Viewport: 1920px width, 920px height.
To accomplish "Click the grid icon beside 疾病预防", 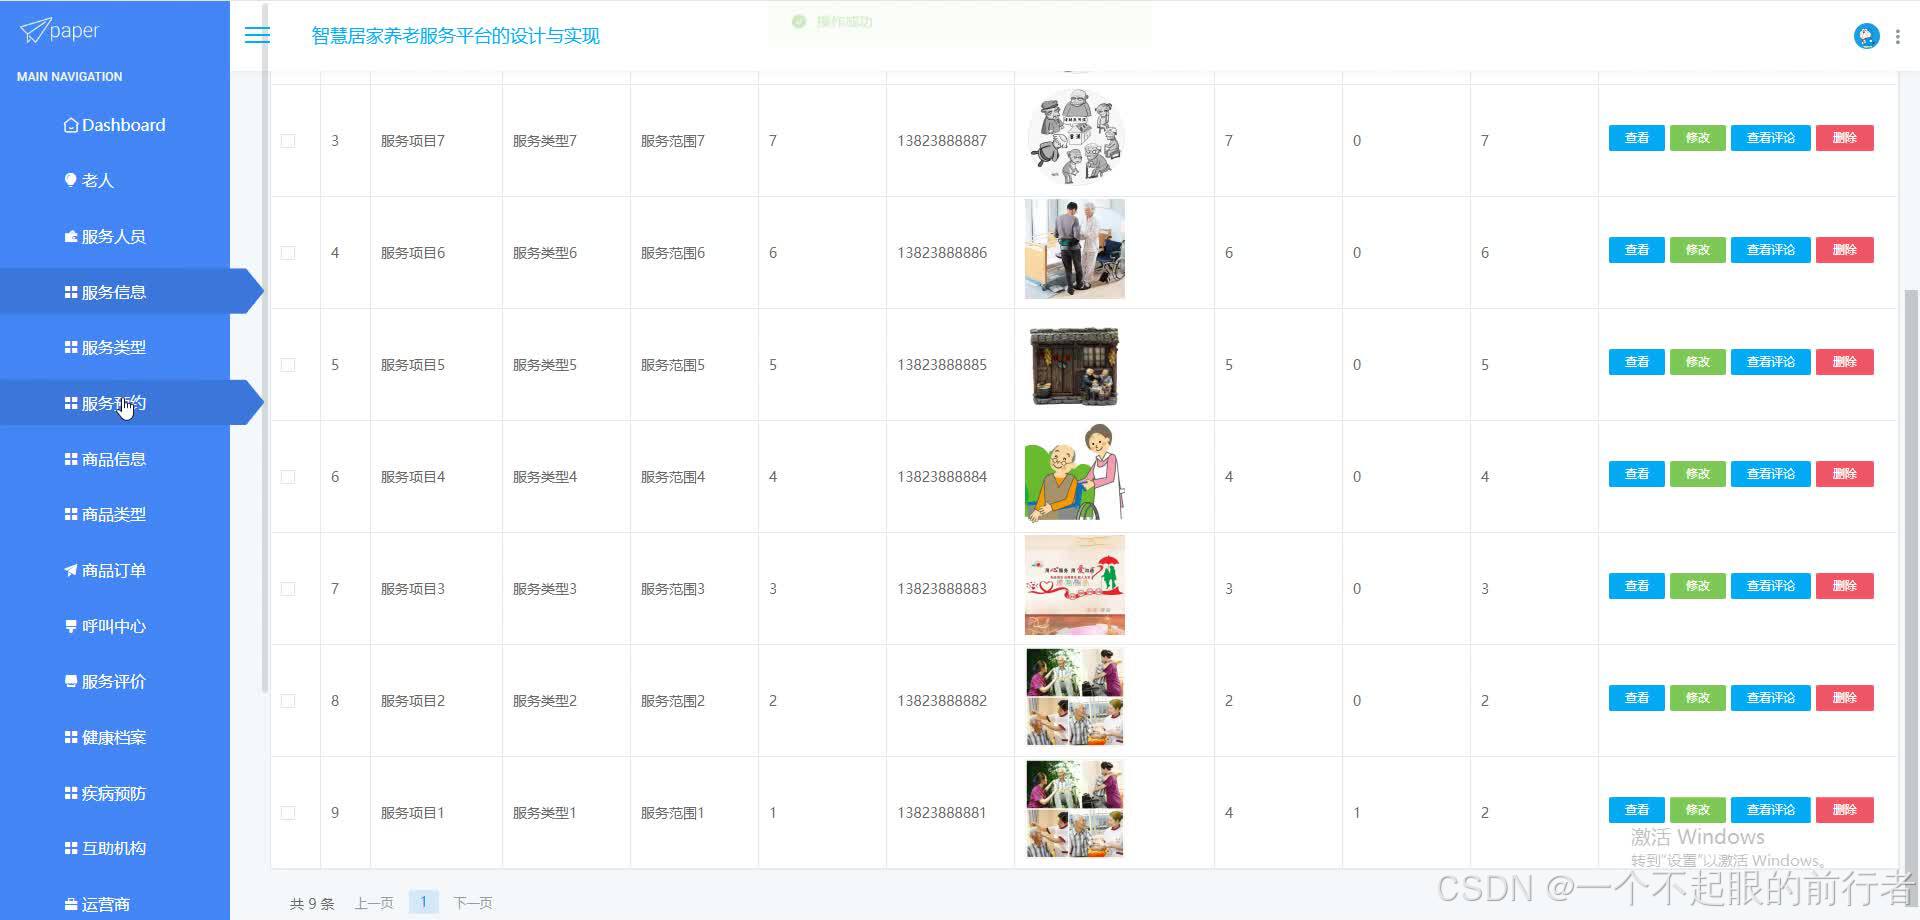I will 71,793.
